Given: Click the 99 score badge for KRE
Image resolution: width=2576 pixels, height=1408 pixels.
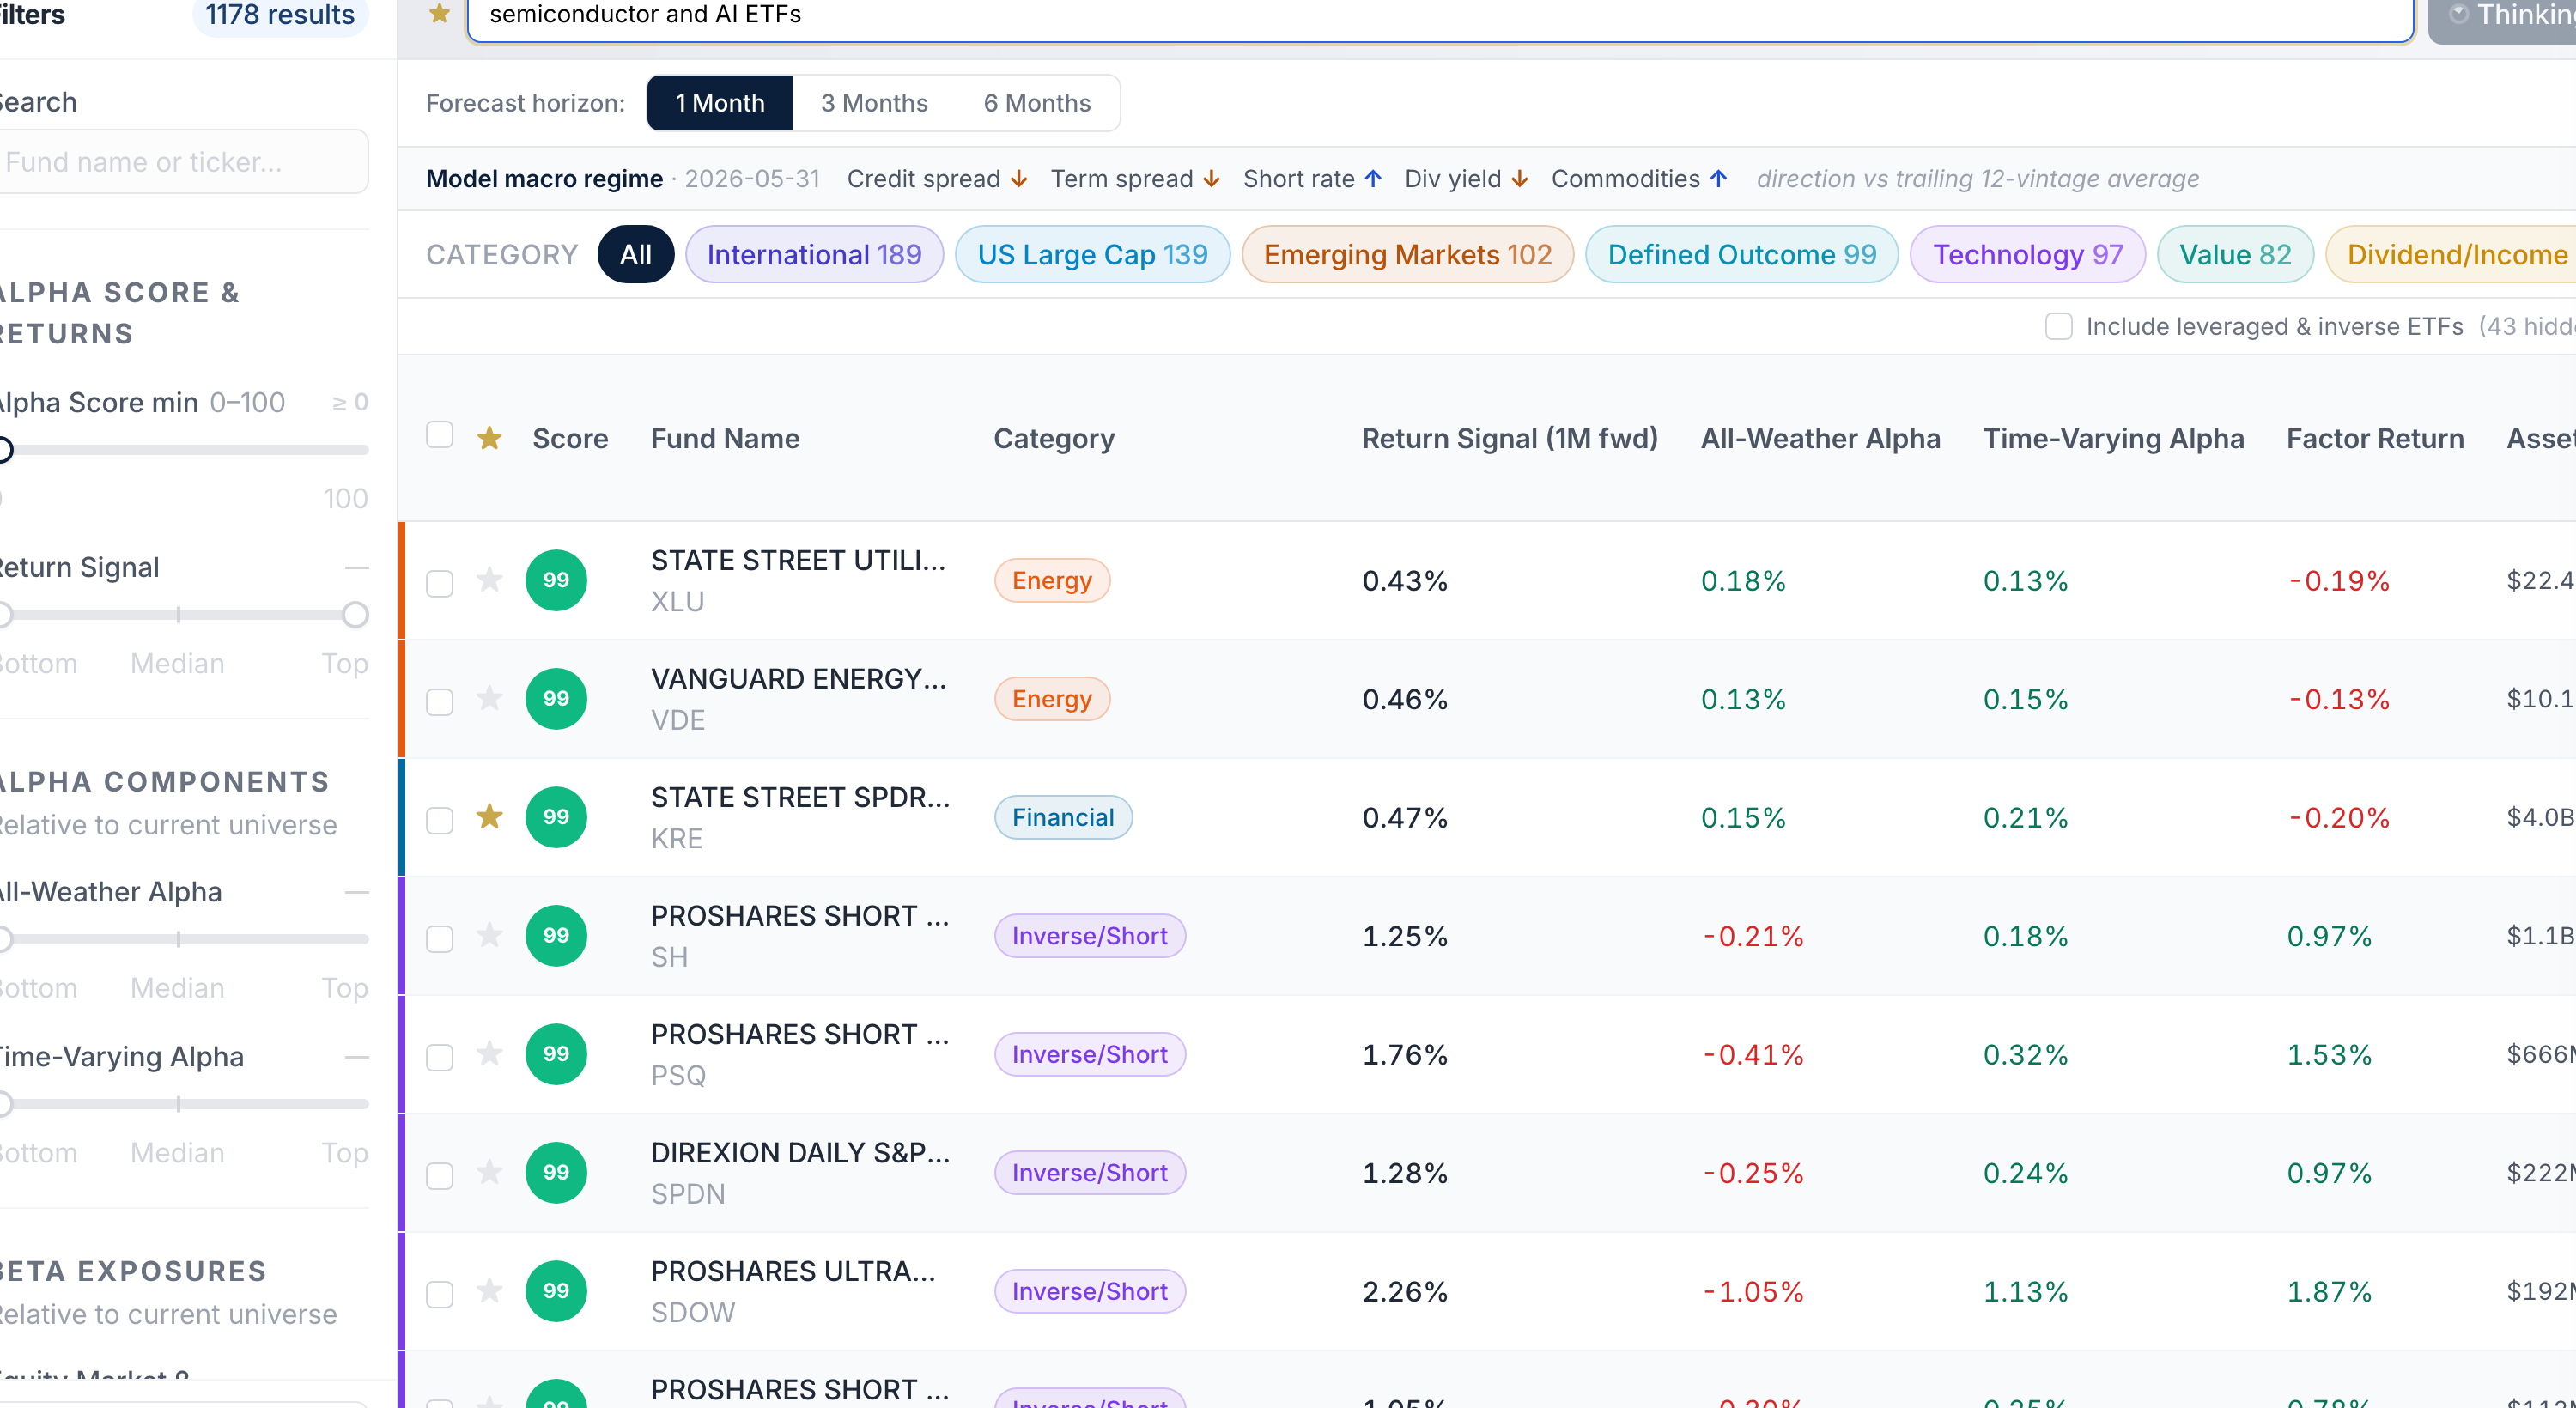Looking at the screenshot, I should (556, 817).
